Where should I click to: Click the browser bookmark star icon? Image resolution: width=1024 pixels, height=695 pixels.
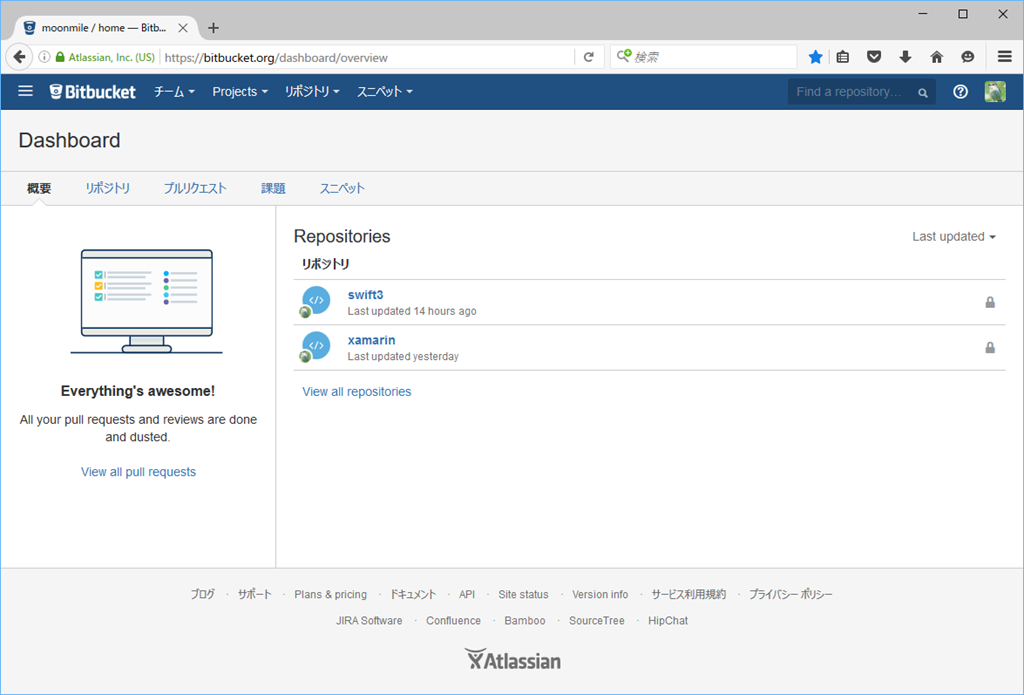[x=815, y=57]
